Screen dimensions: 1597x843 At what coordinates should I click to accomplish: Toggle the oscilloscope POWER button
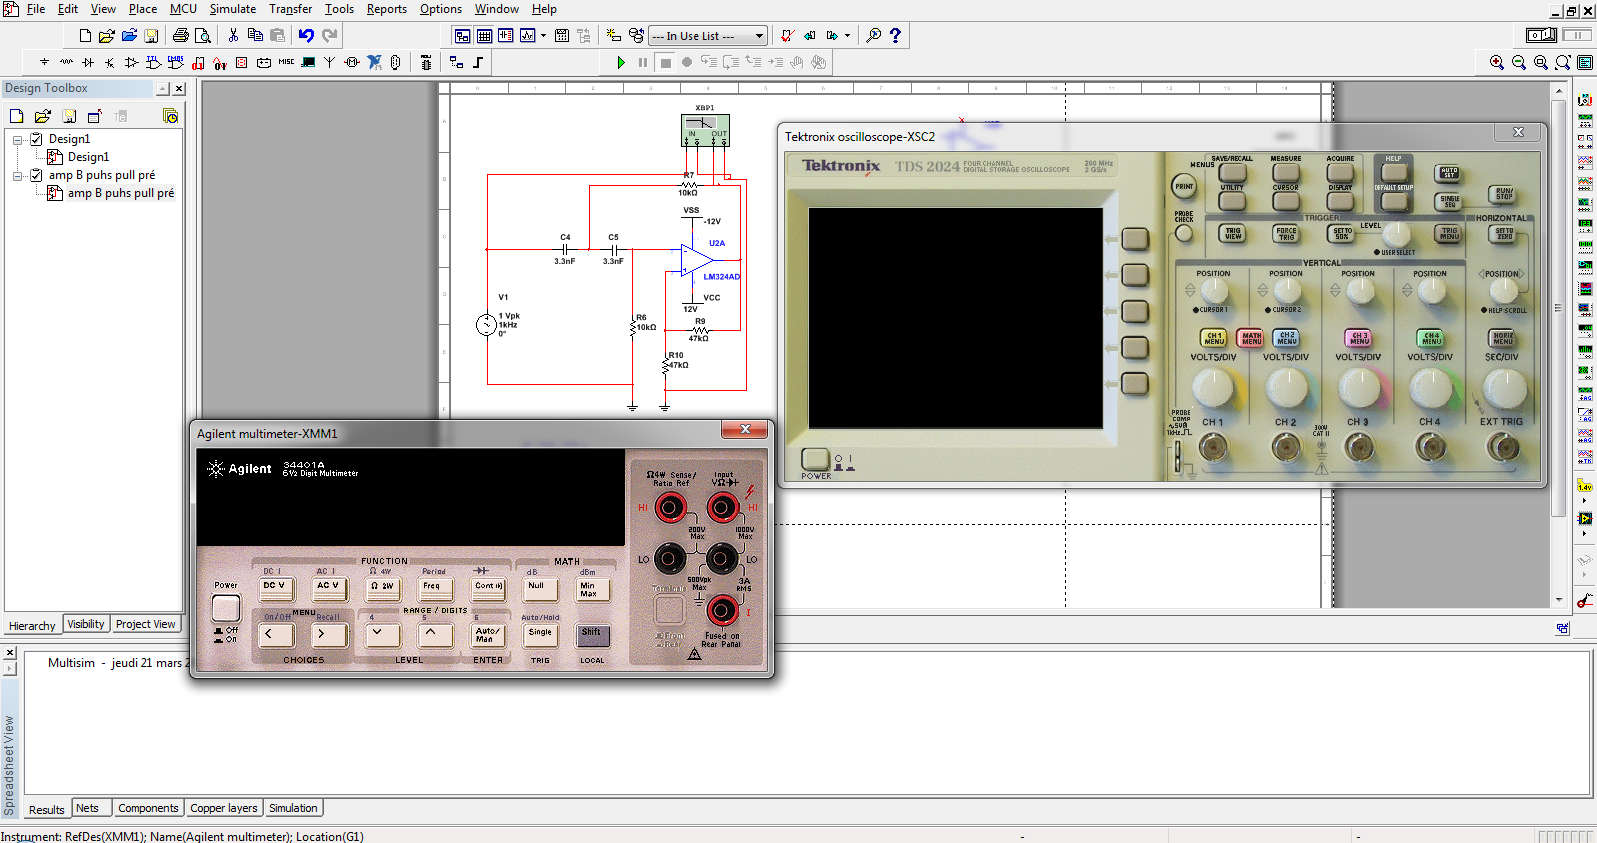[x=815, y=459]
